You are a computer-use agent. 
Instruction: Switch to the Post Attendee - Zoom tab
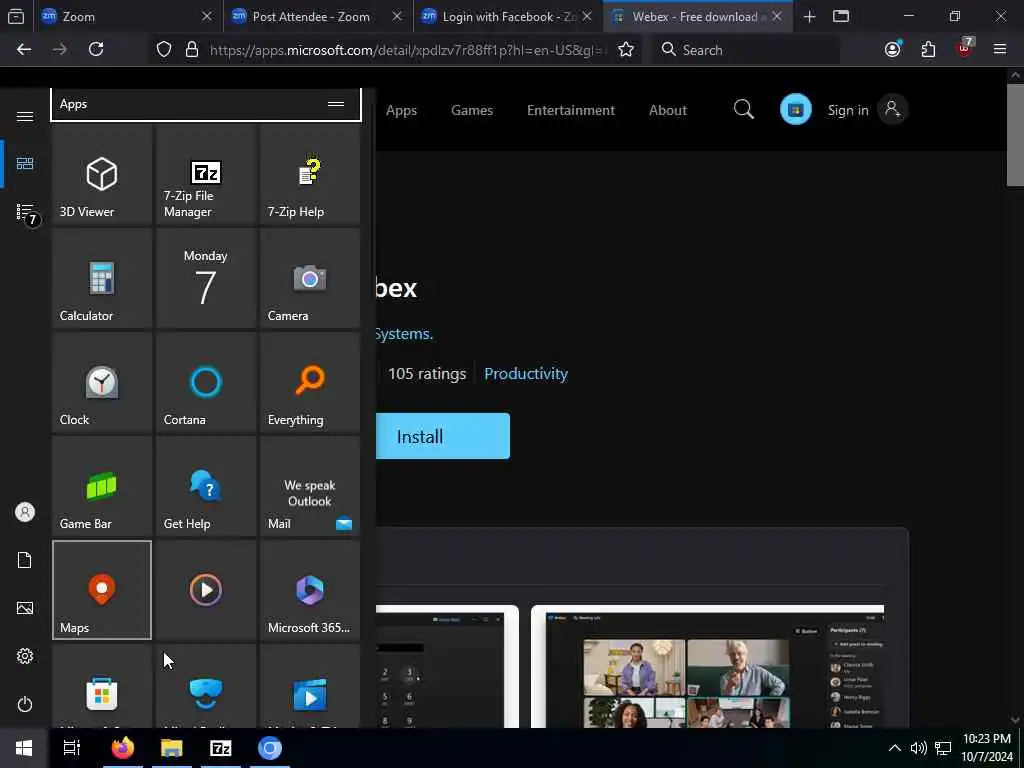(x=317, y=16)
